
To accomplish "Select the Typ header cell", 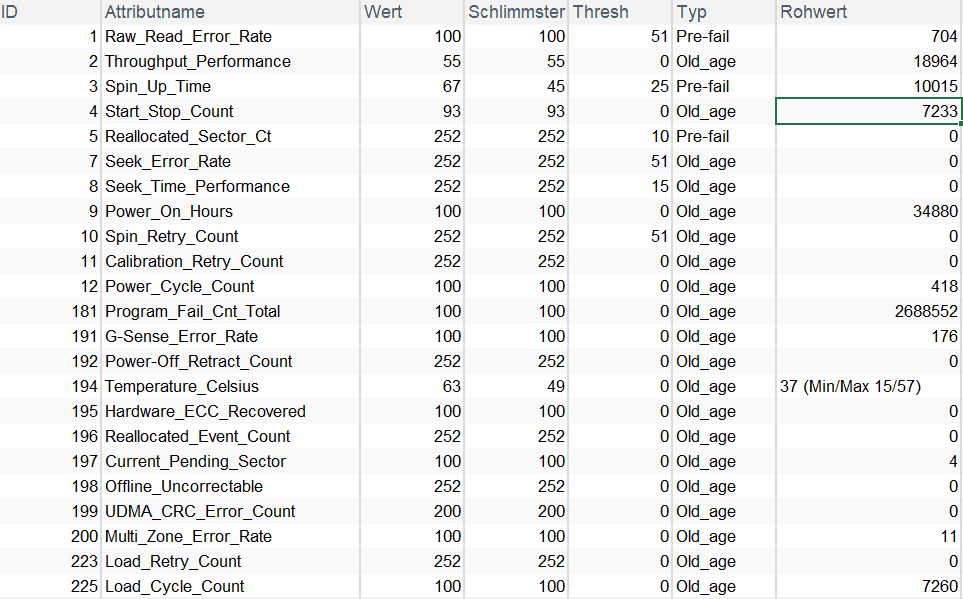I will pyautogui.click(x=691, y=12).
